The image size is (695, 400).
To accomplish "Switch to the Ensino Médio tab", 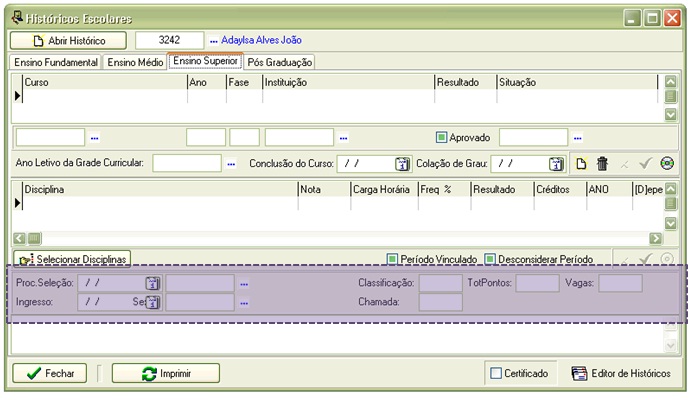I will pyautogui.click(x=135, y=62).
